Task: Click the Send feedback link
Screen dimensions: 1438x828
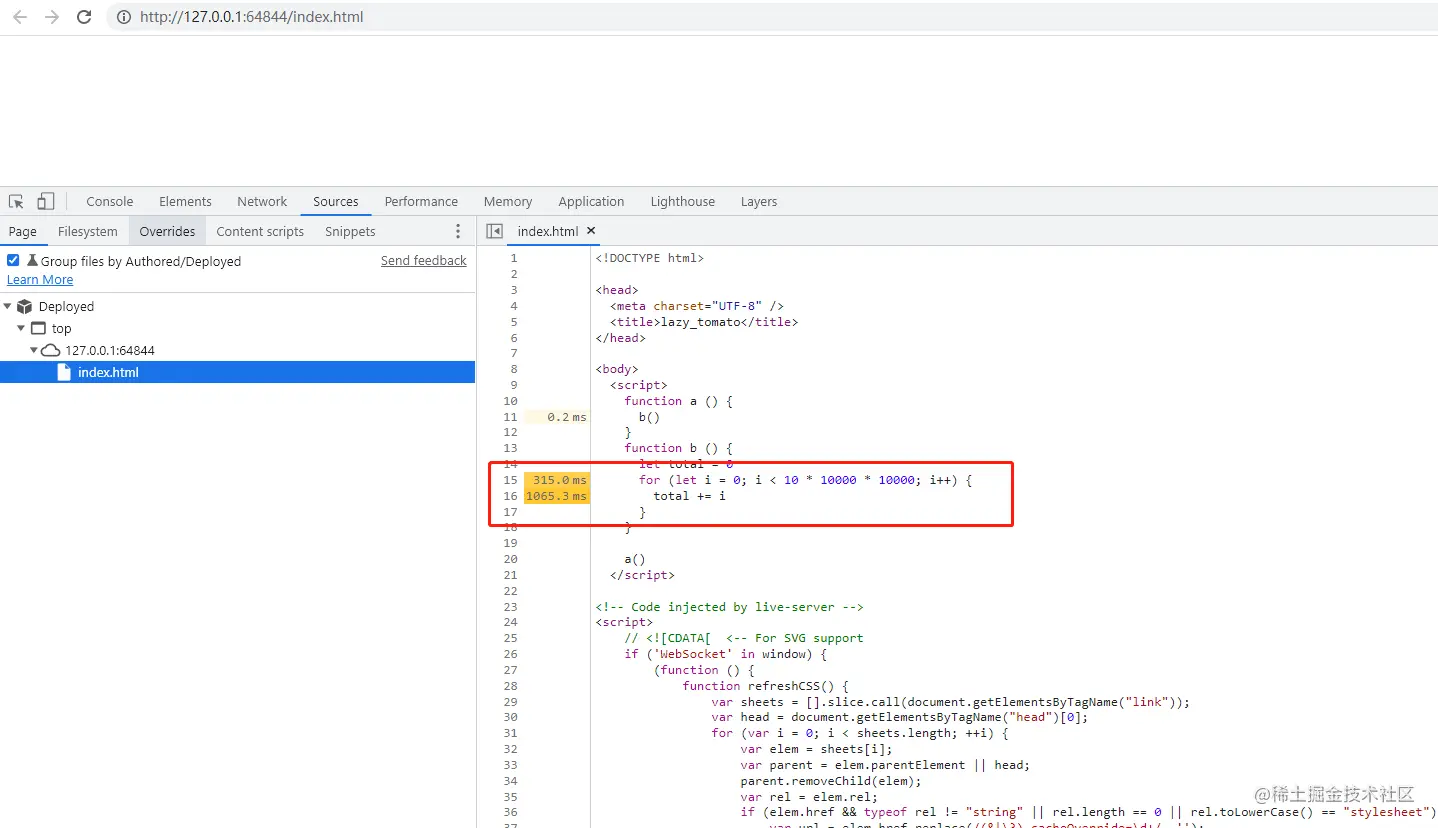Action: tap(424, 260)
